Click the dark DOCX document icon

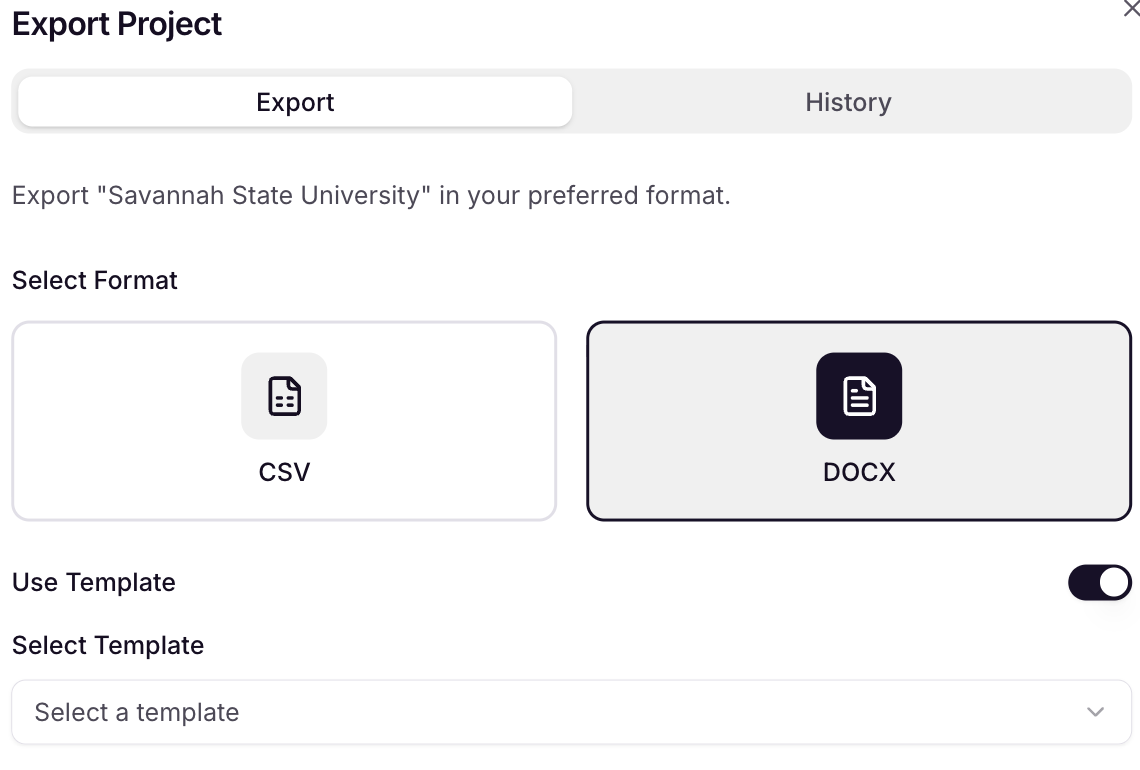[859, 396]
